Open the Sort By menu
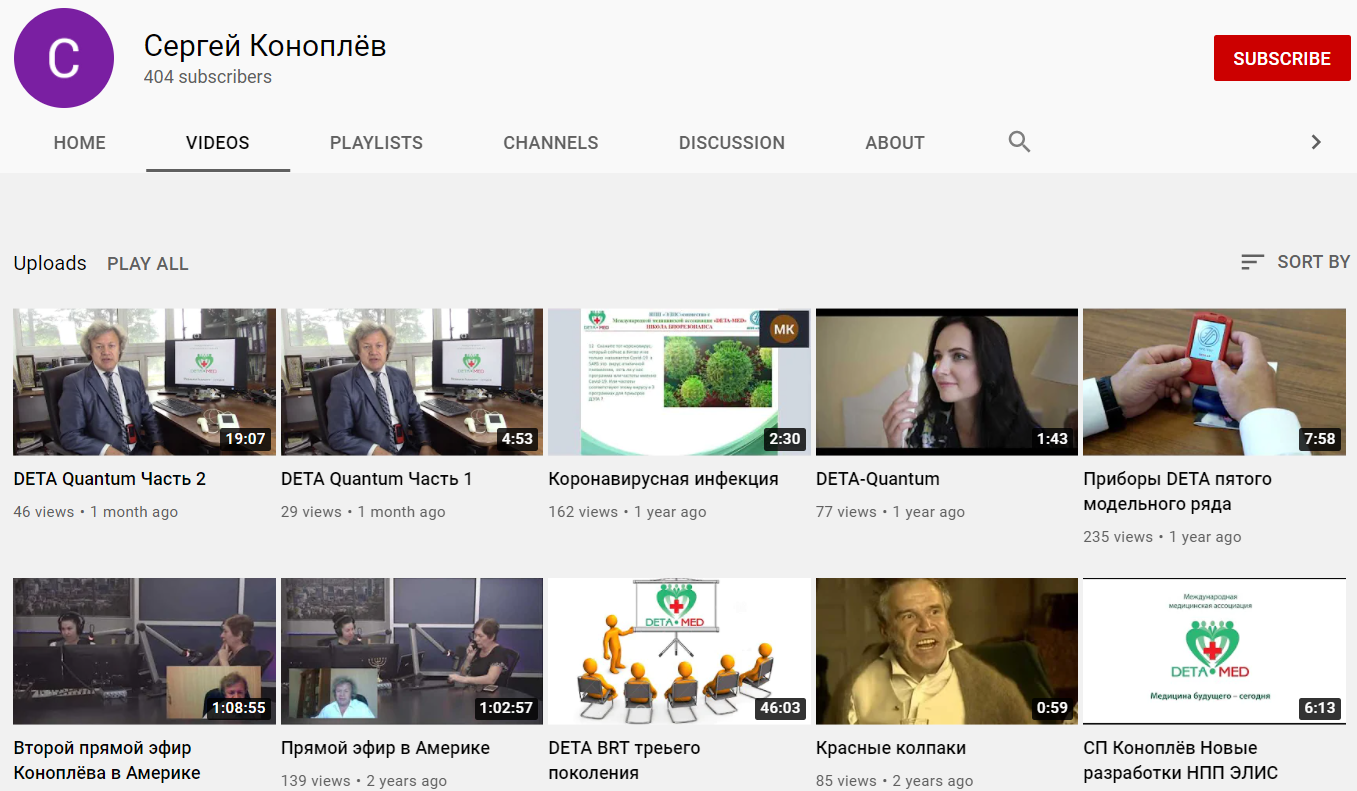 [x=1295, y=262]
